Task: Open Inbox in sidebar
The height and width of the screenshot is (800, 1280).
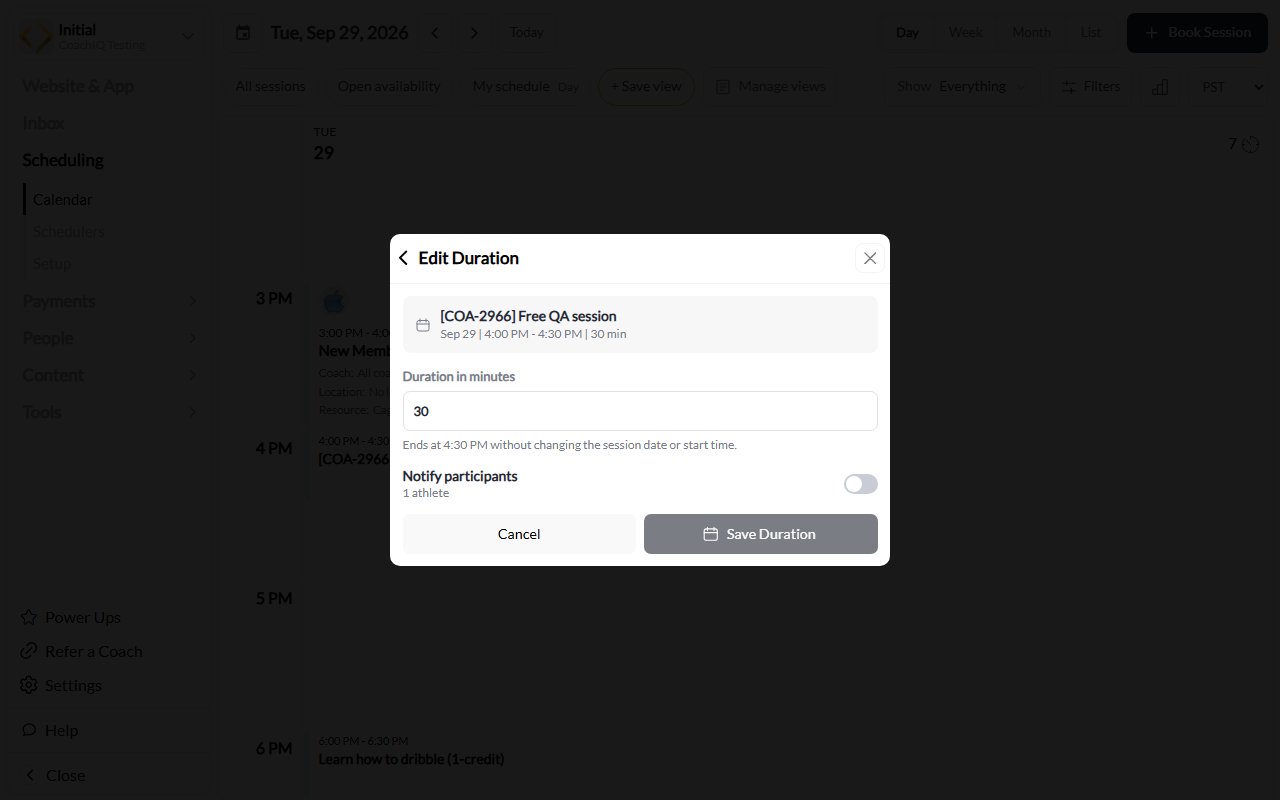Action: click(43, 123)
